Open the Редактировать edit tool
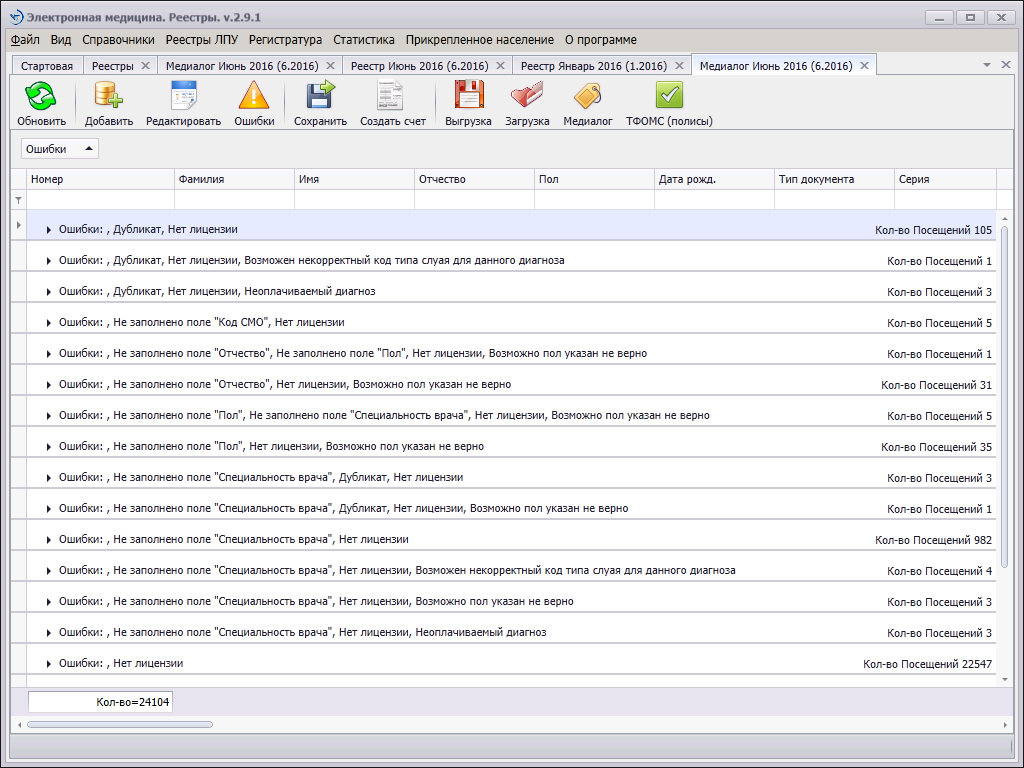Screen dimensions: 1024x768 [x=184, y=95]
